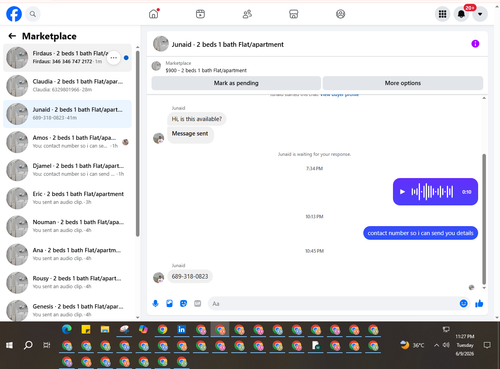This screenshot has height=369, width=500.
Task: Go to the Home feed icon
Action: point(154,14)
